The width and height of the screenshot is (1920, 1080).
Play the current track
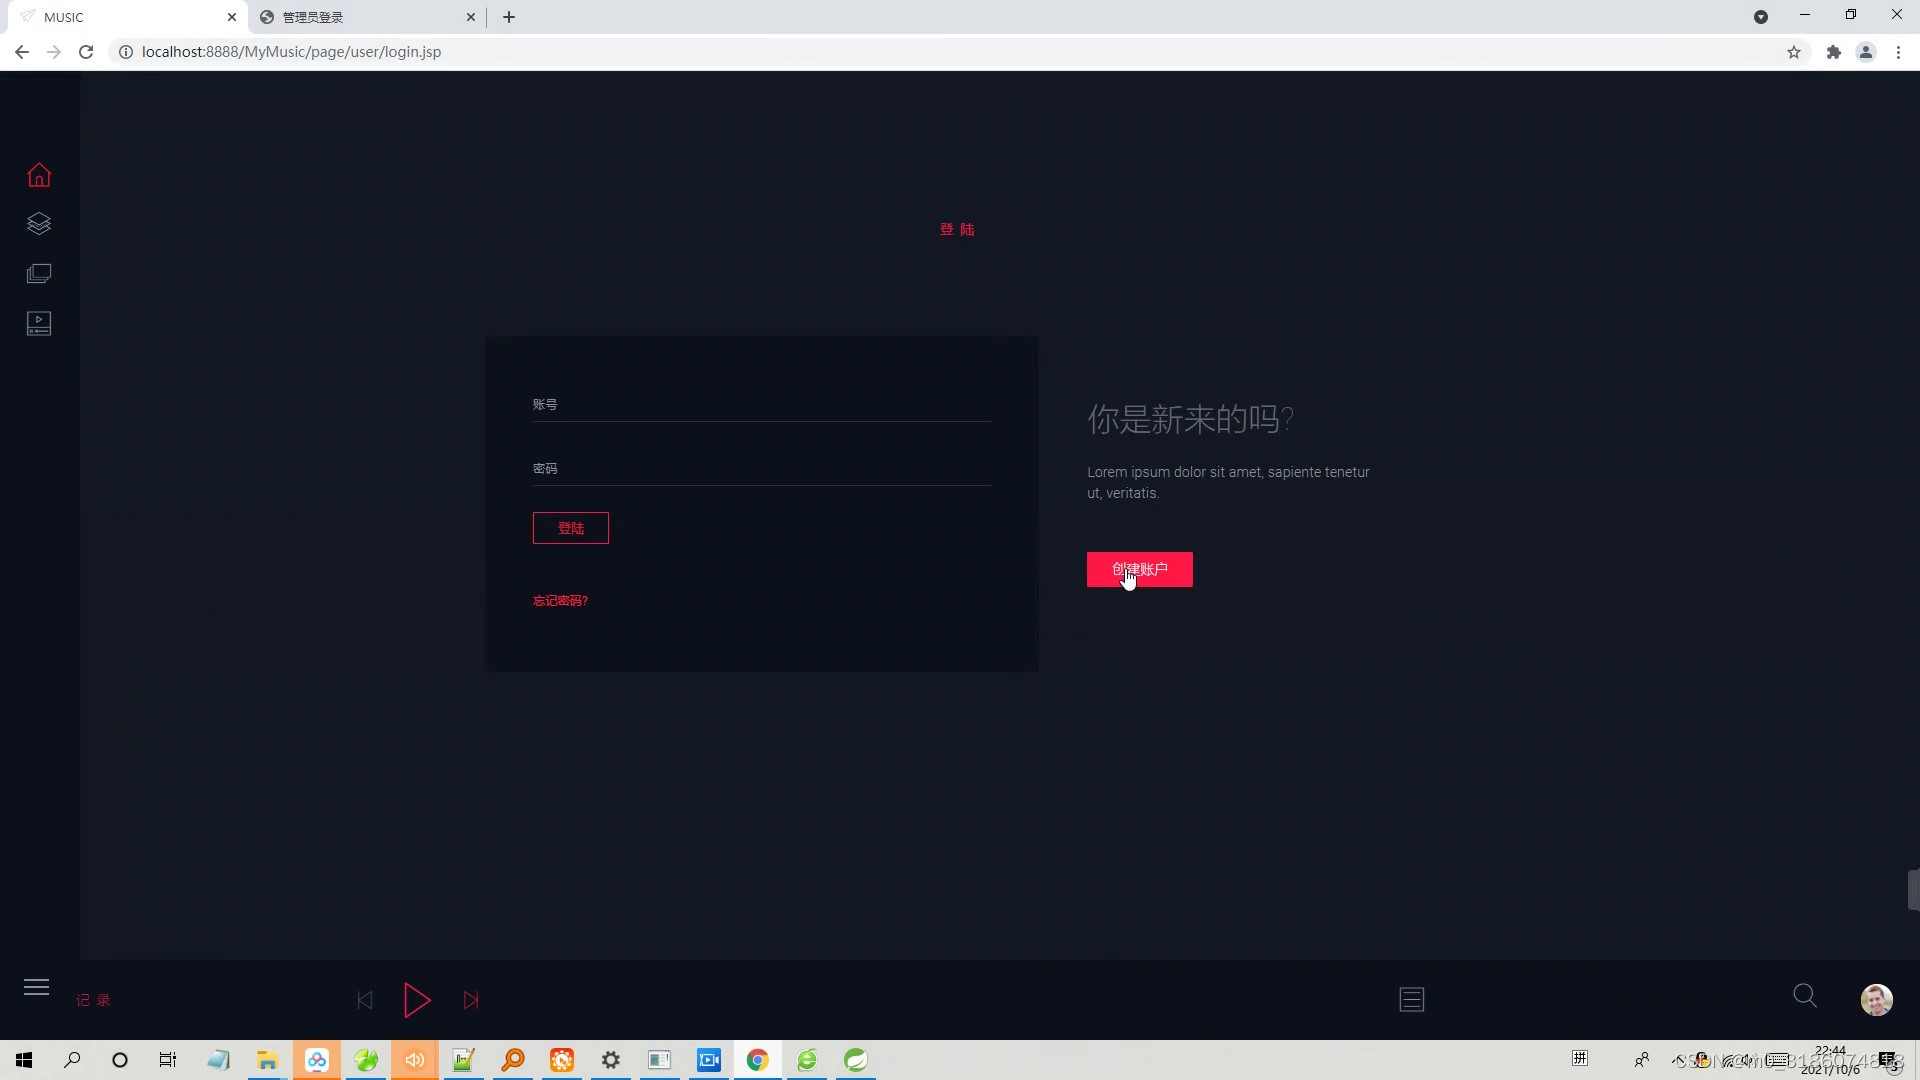[x=417, y=1000]
